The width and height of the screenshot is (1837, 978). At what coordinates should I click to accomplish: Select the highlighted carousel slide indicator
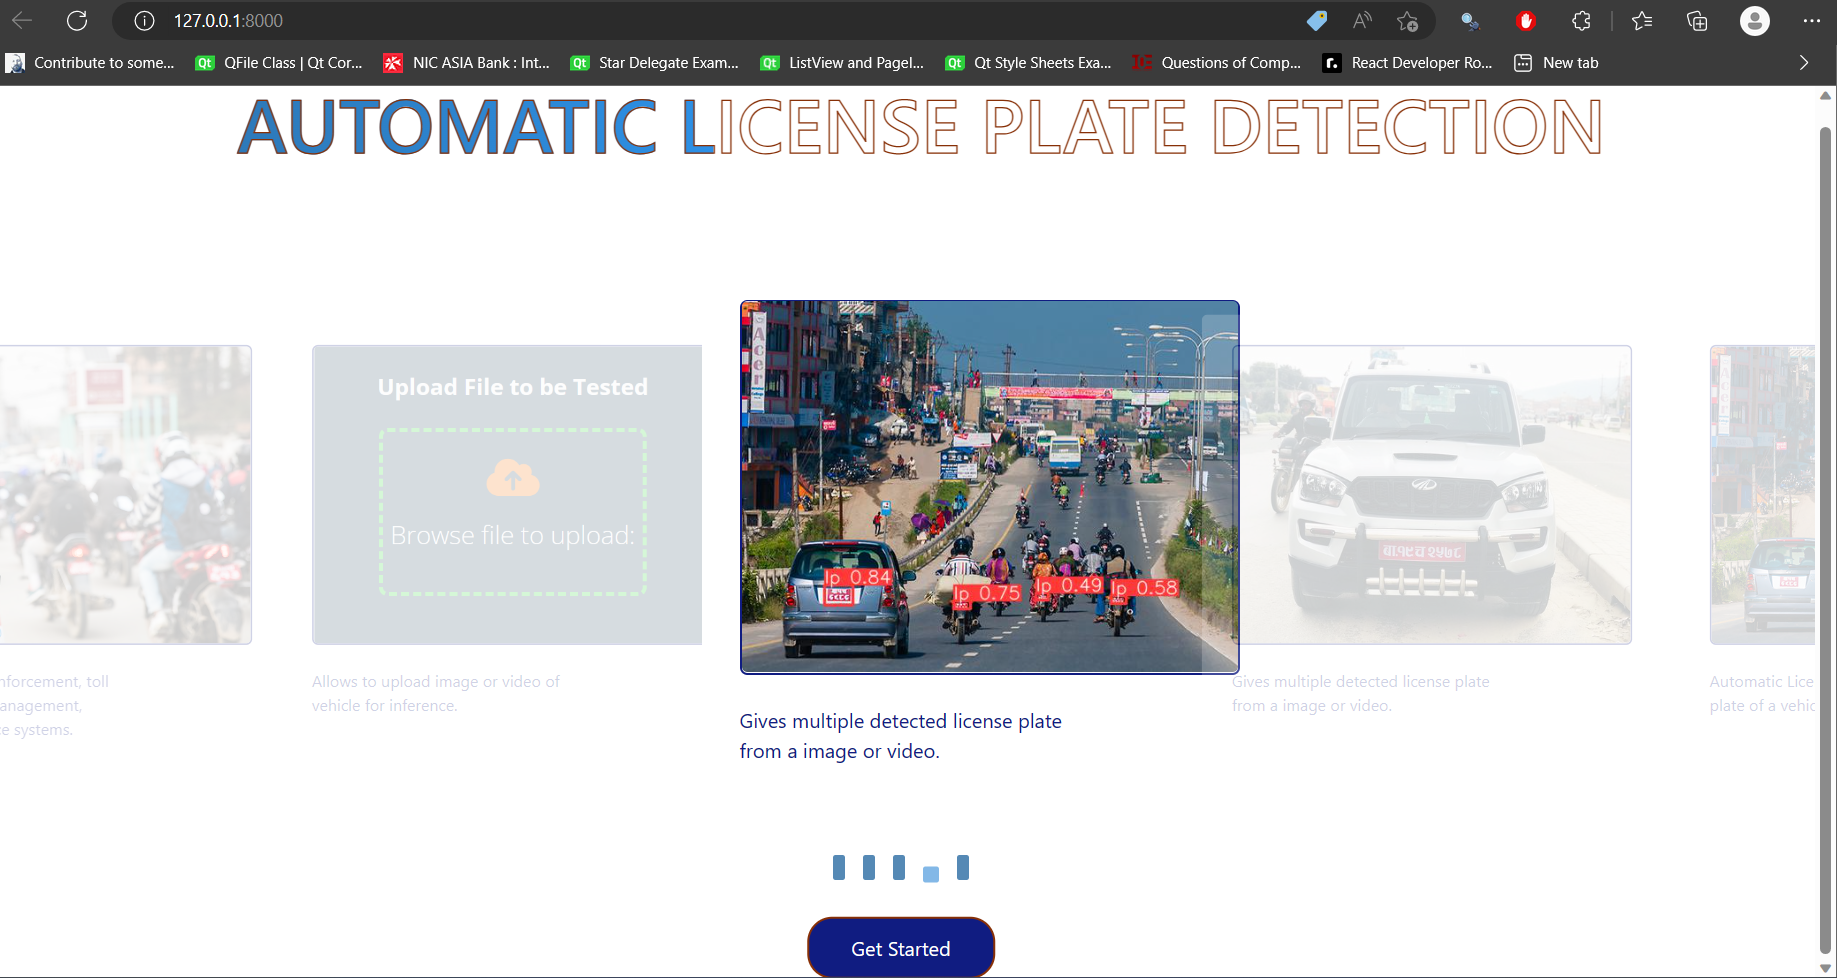coord(931,872)
